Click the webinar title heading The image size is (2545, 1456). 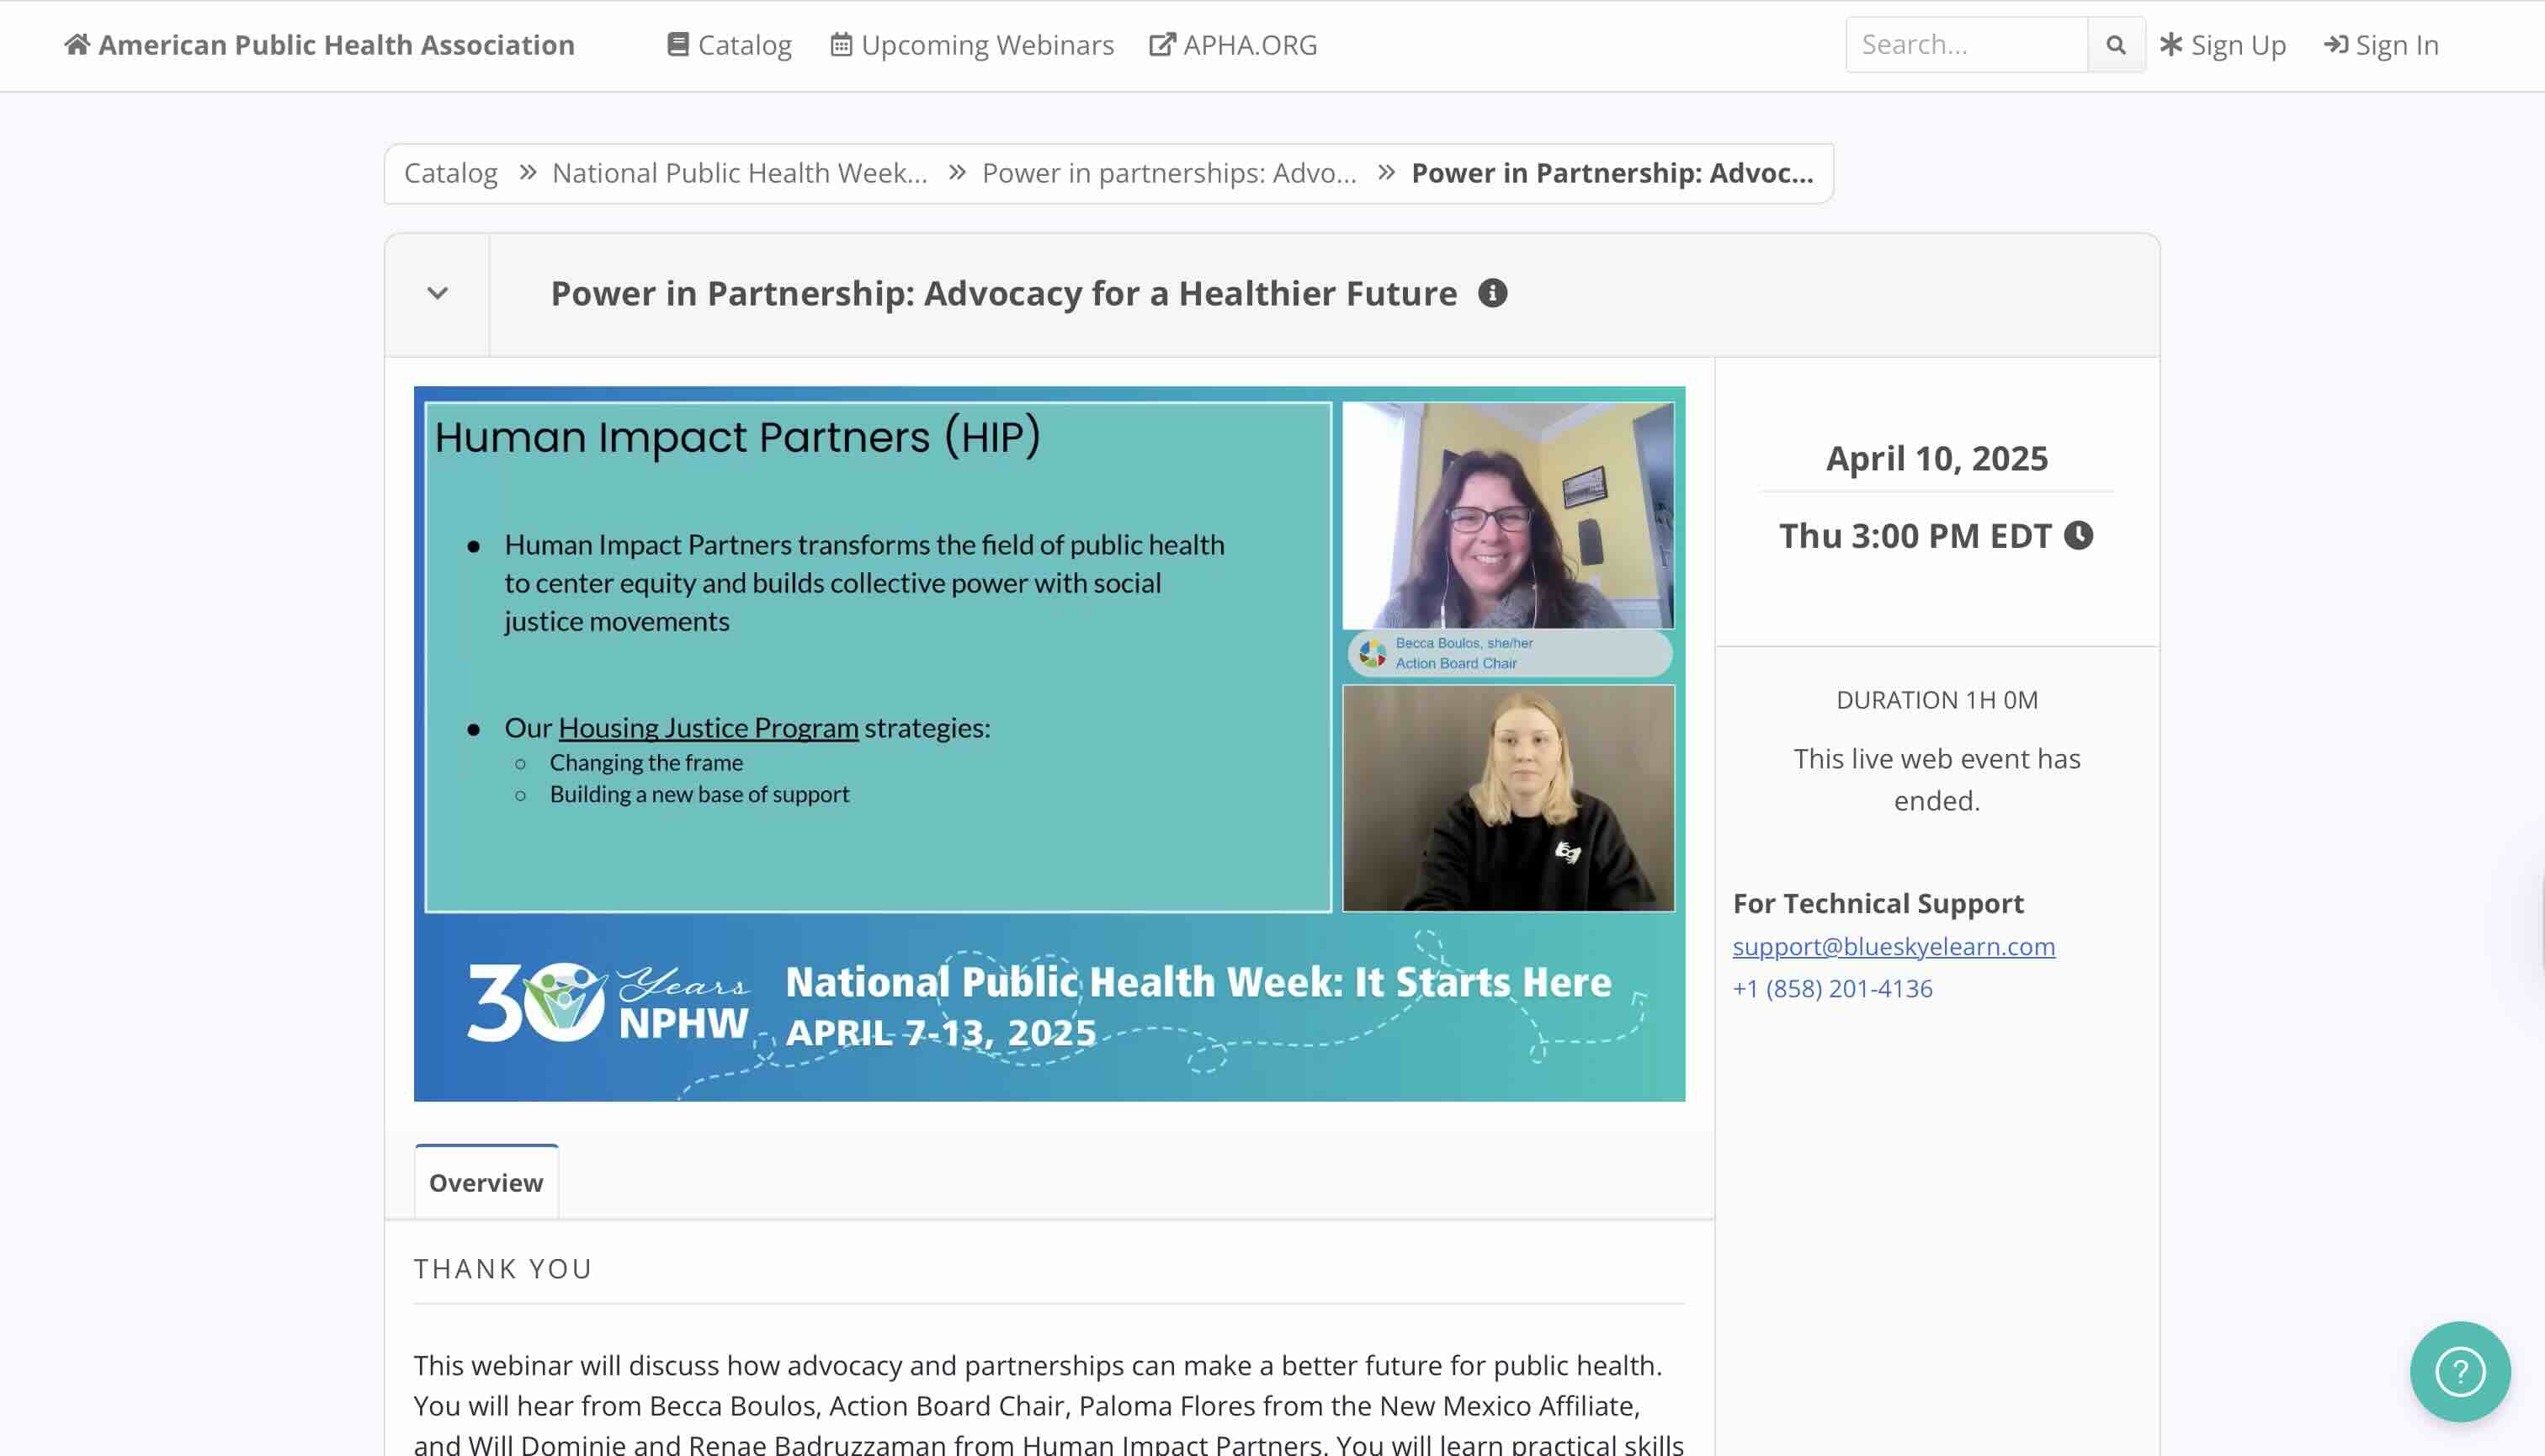1004,294
